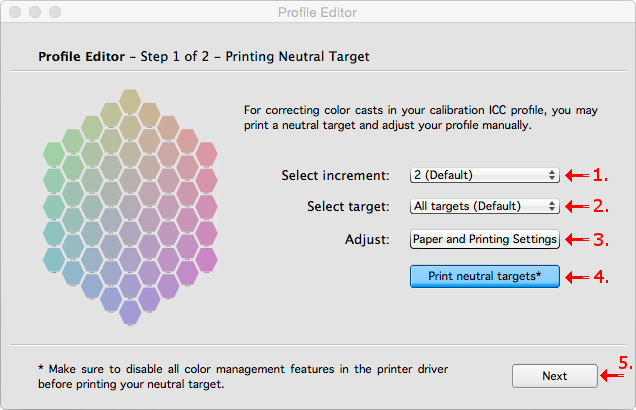Click red arrow number 2 beside target
Screen dimensions: 636x410
pos(578,207)
